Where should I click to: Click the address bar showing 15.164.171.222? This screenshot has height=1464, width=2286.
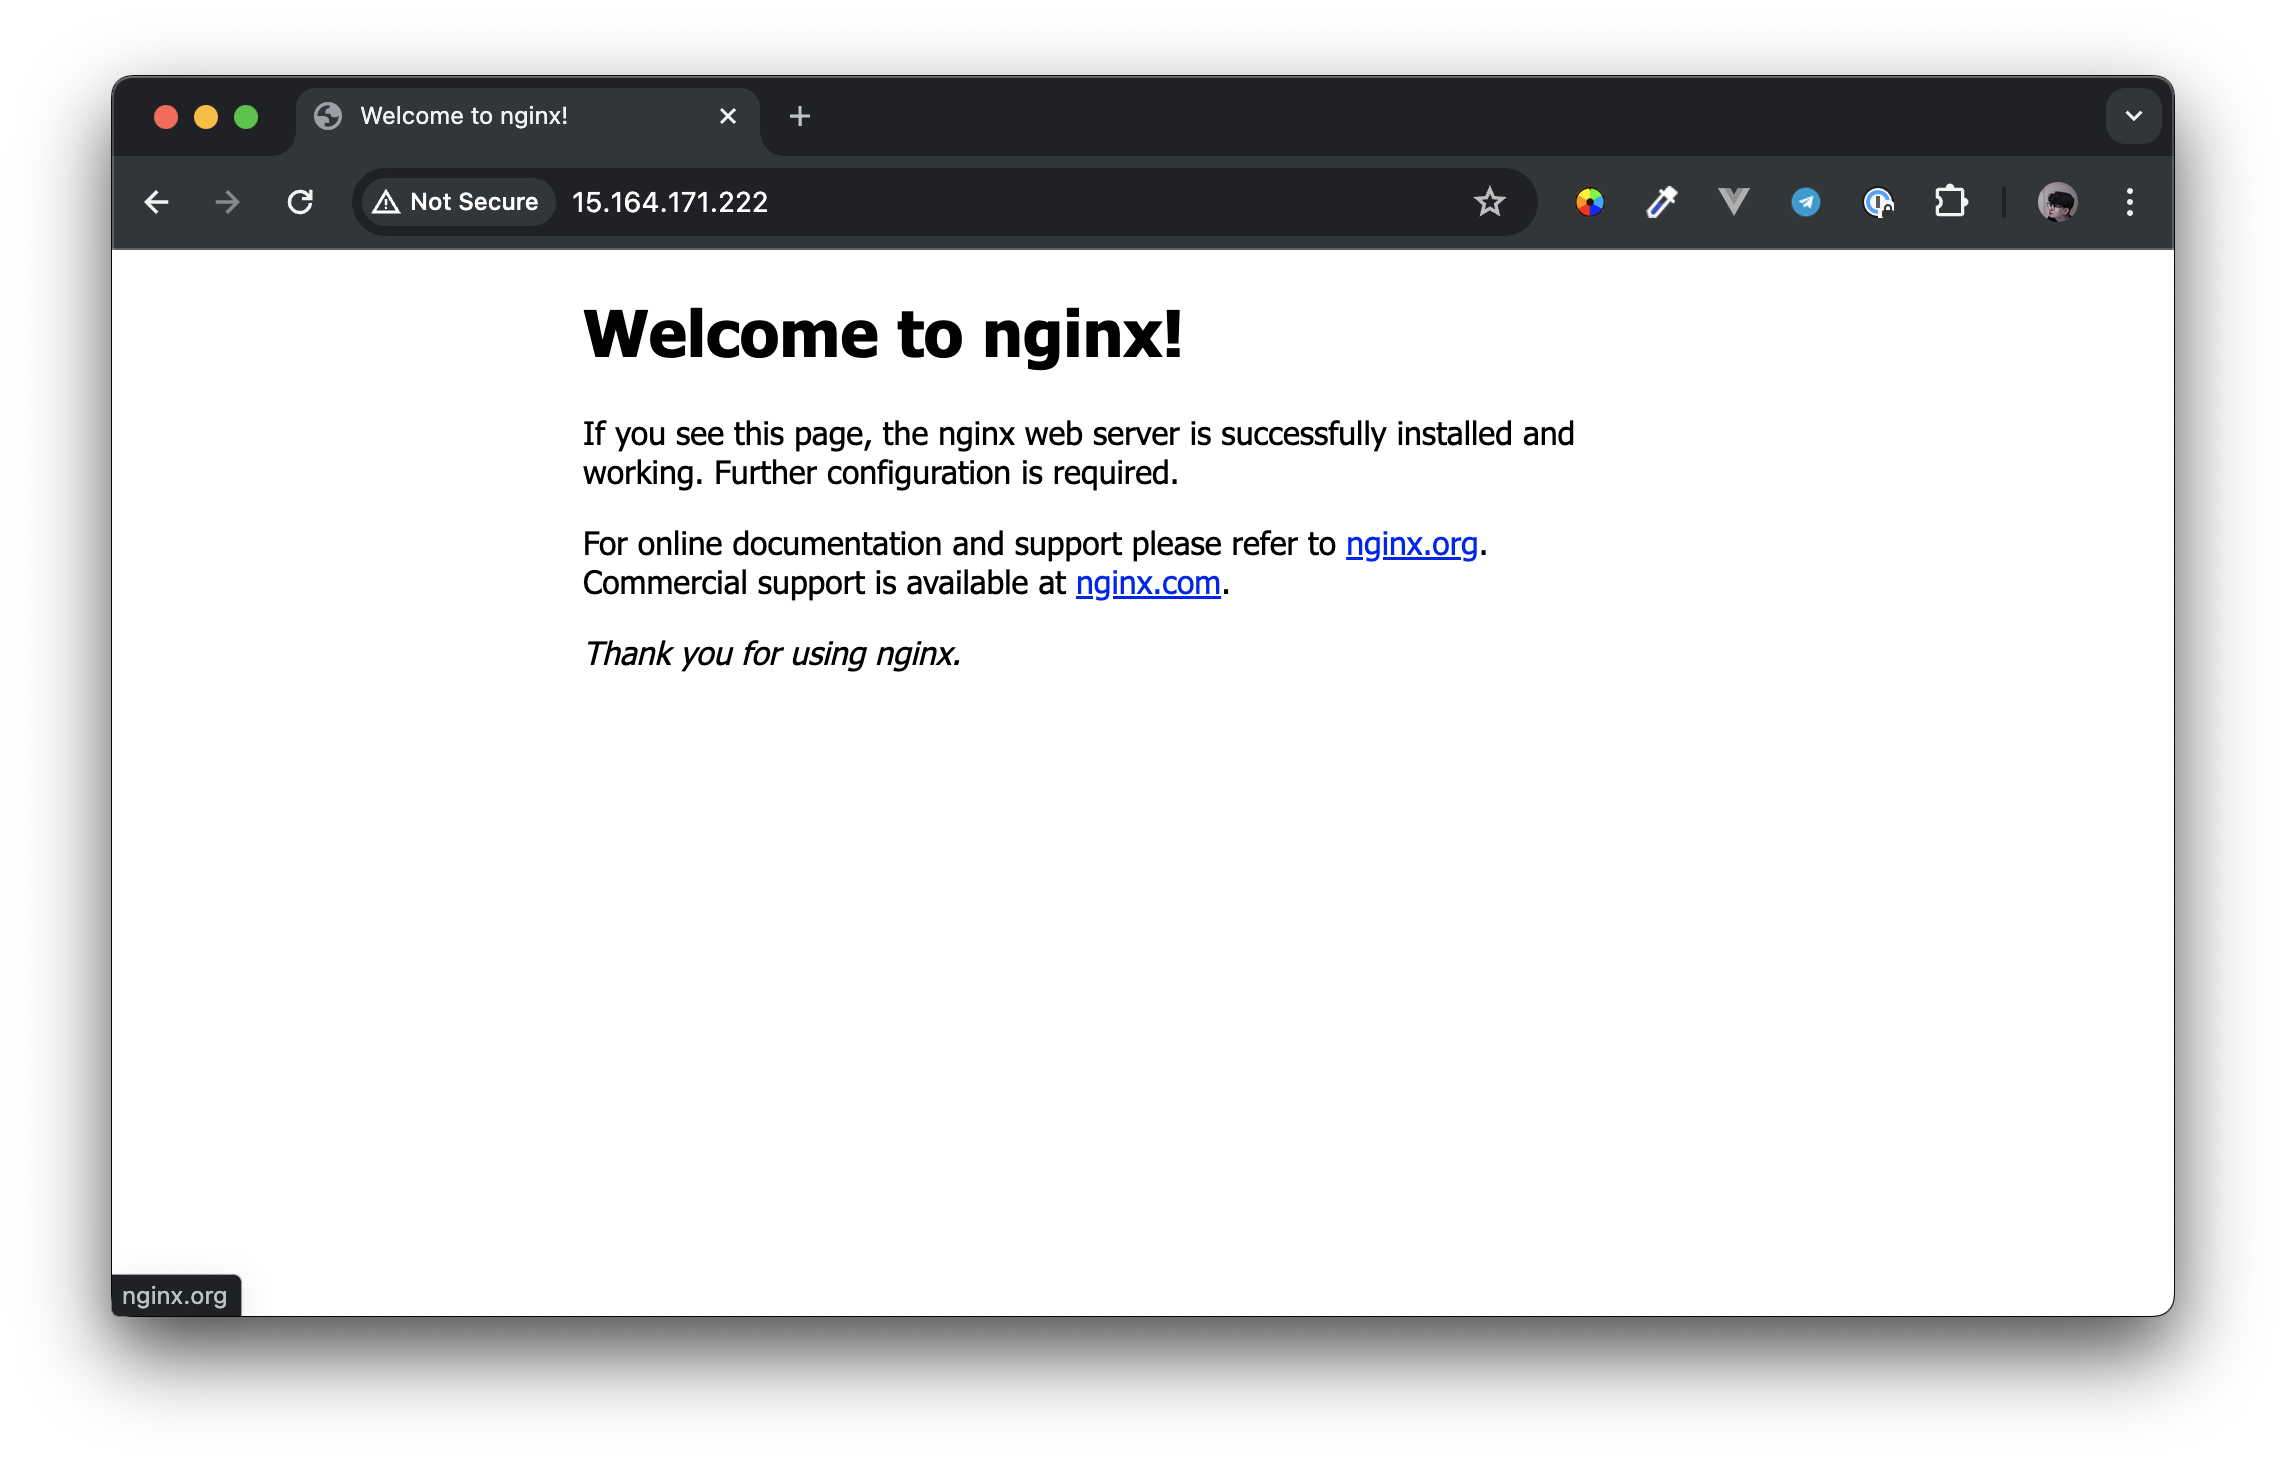[x=1000, y=203]
